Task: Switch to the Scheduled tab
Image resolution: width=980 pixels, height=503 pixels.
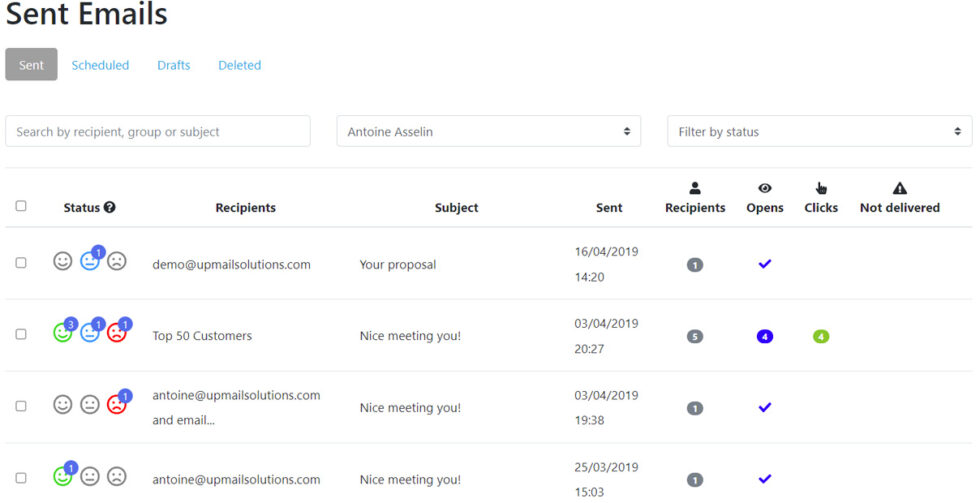Action: click(100, 65)
